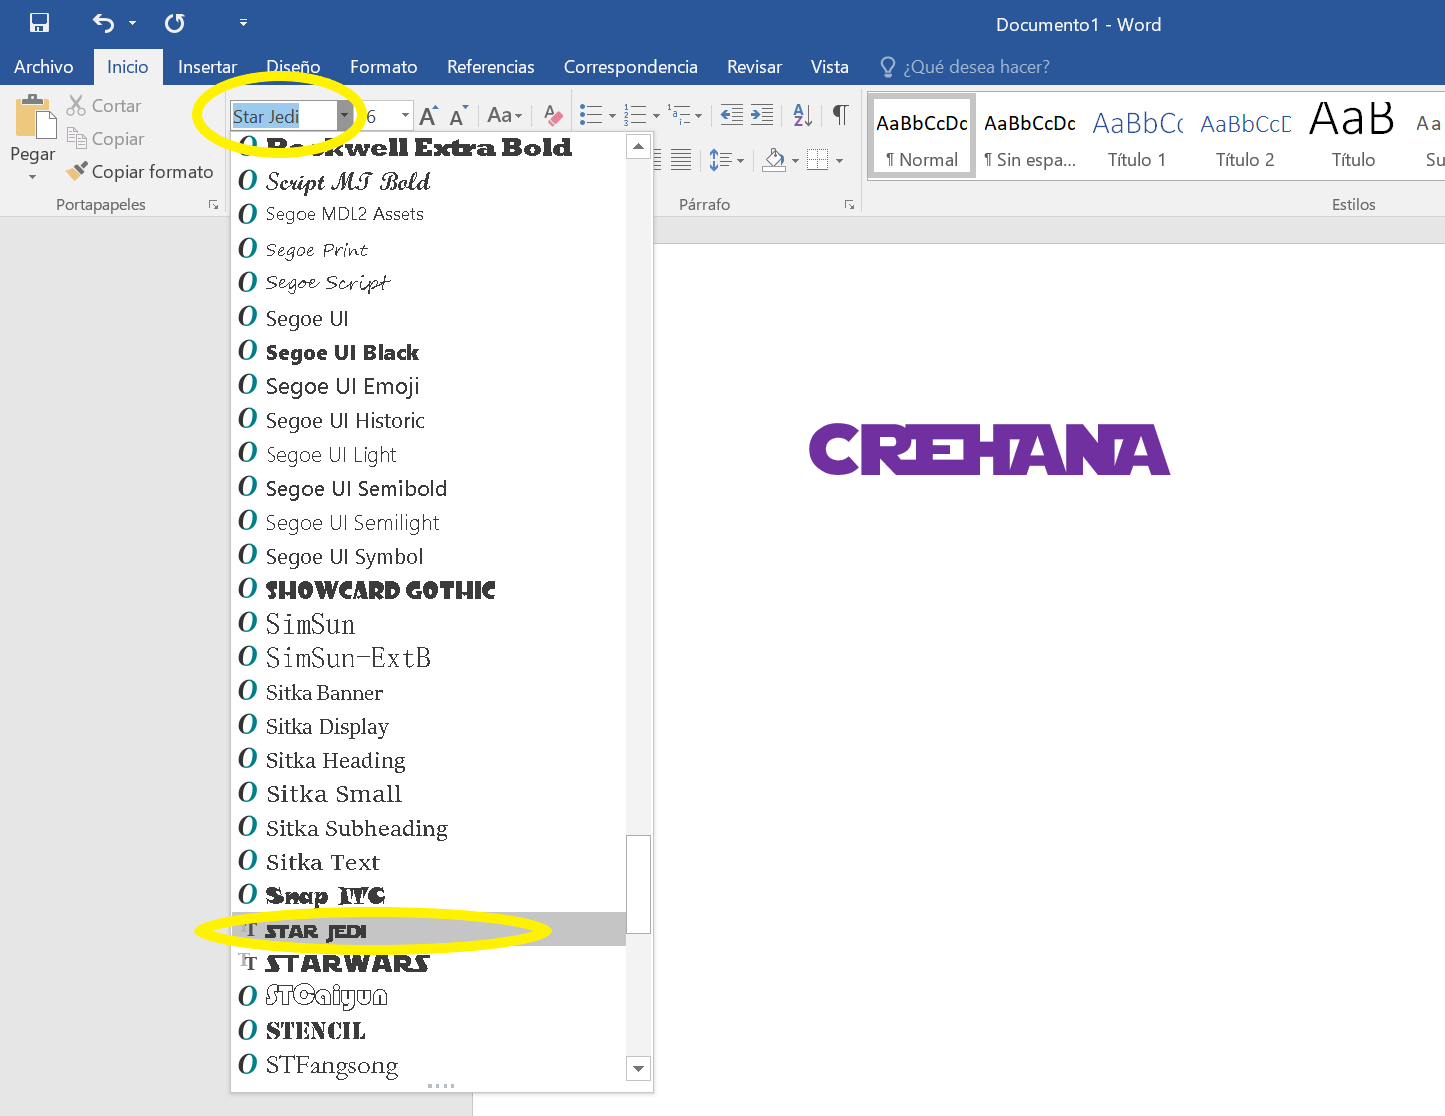1445x1116 pixels.
Task: Toggle justified text alignment
Action: pyautogui.click(x=681, y=159)
